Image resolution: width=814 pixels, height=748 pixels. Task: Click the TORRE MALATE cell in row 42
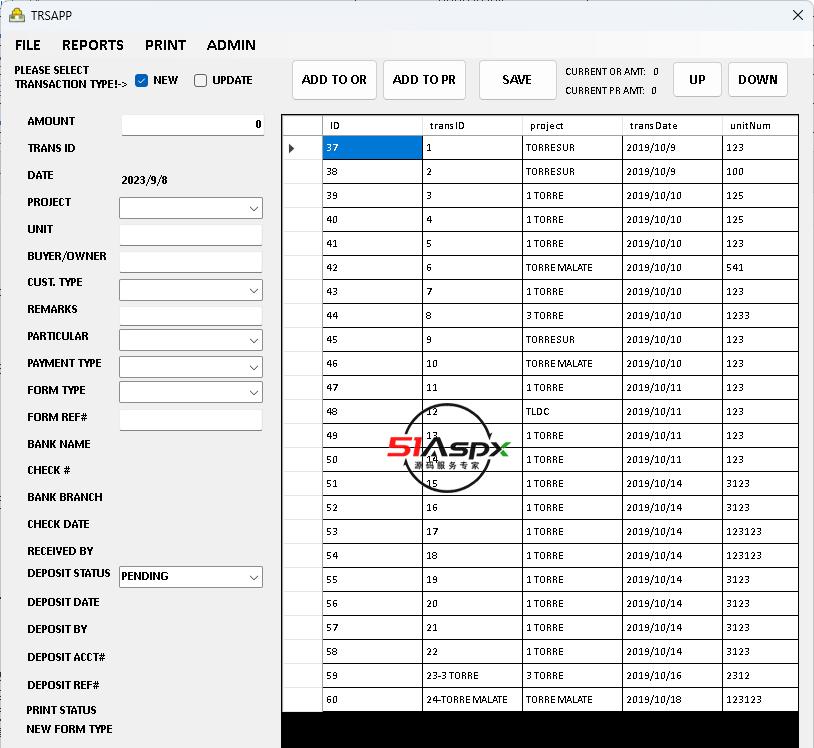pyautogui.click(x=572, y=268)
